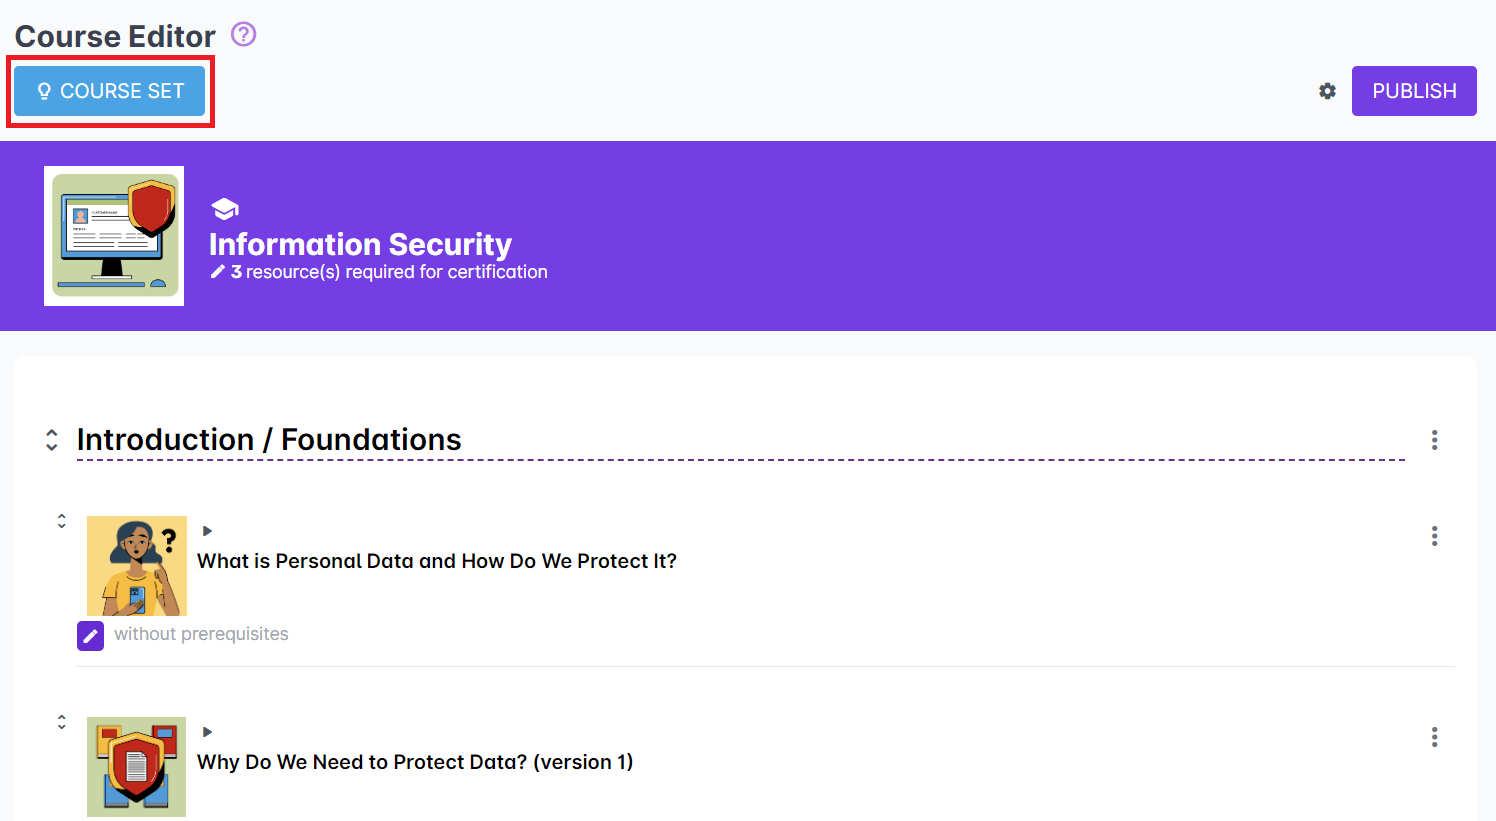Open options menu for Why Protect Data resource
The width and height of the screenshot is (1496, 821).
[1434, 737]
